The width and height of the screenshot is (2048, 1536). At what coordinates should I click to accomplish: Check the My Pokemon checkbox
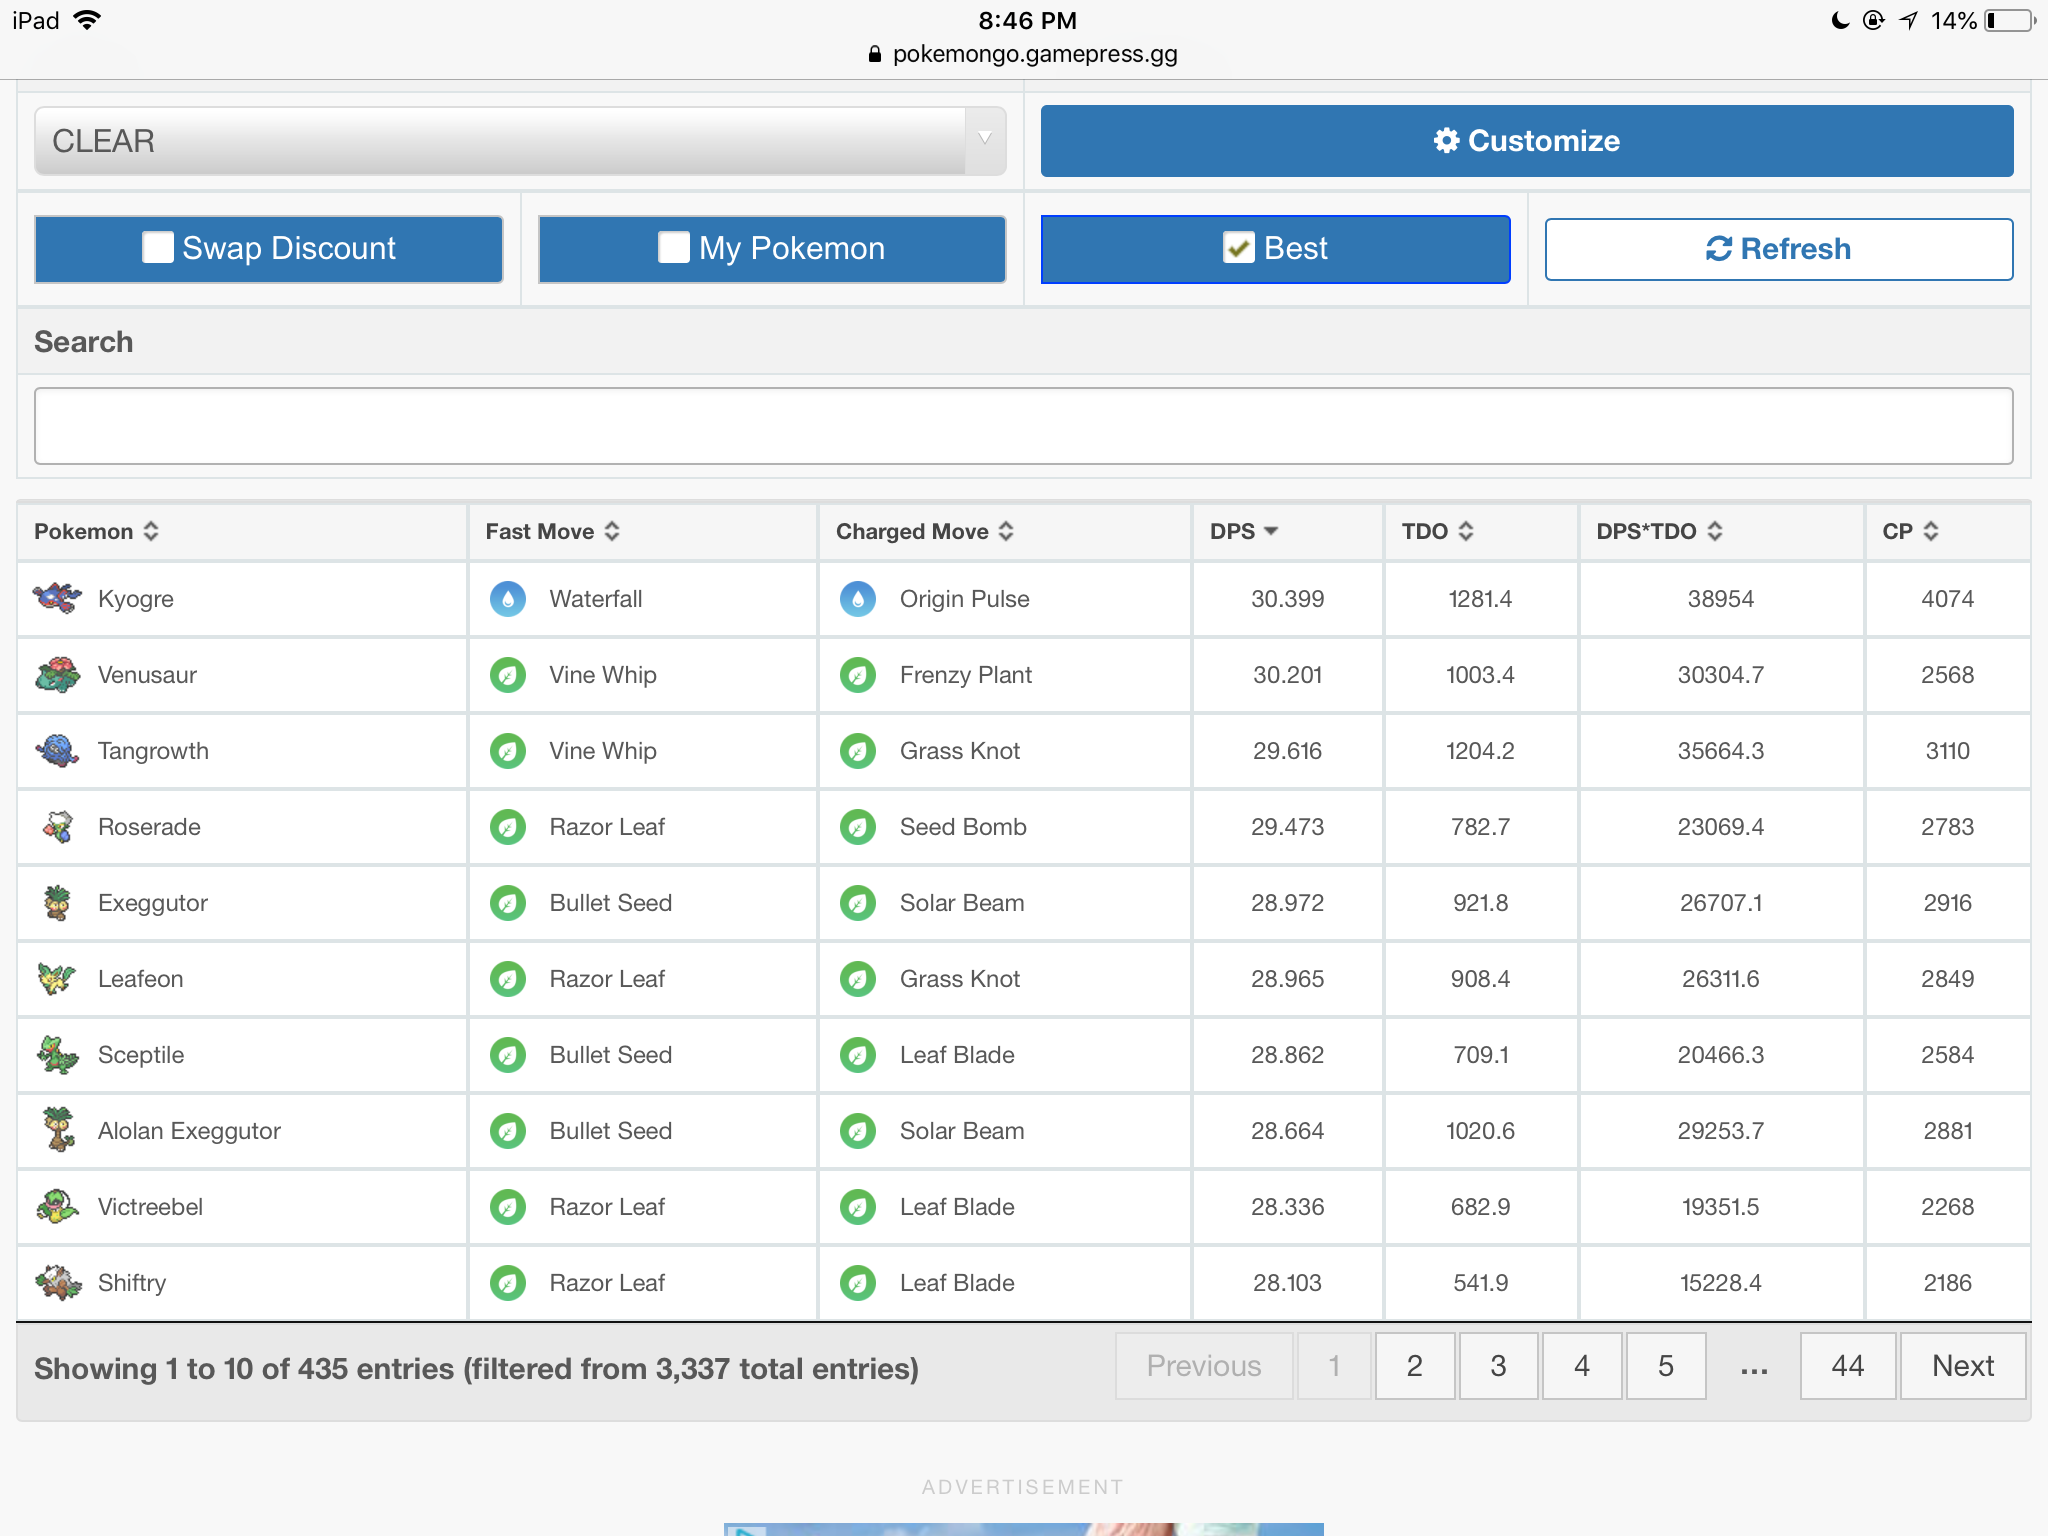tap(674, 247)
